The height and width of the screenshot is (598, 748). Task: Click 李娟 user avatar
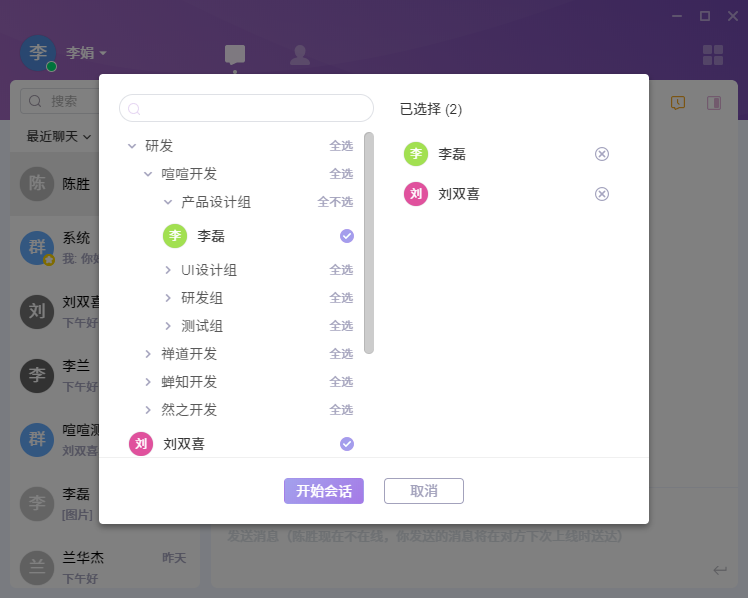(x=38, y=53)
